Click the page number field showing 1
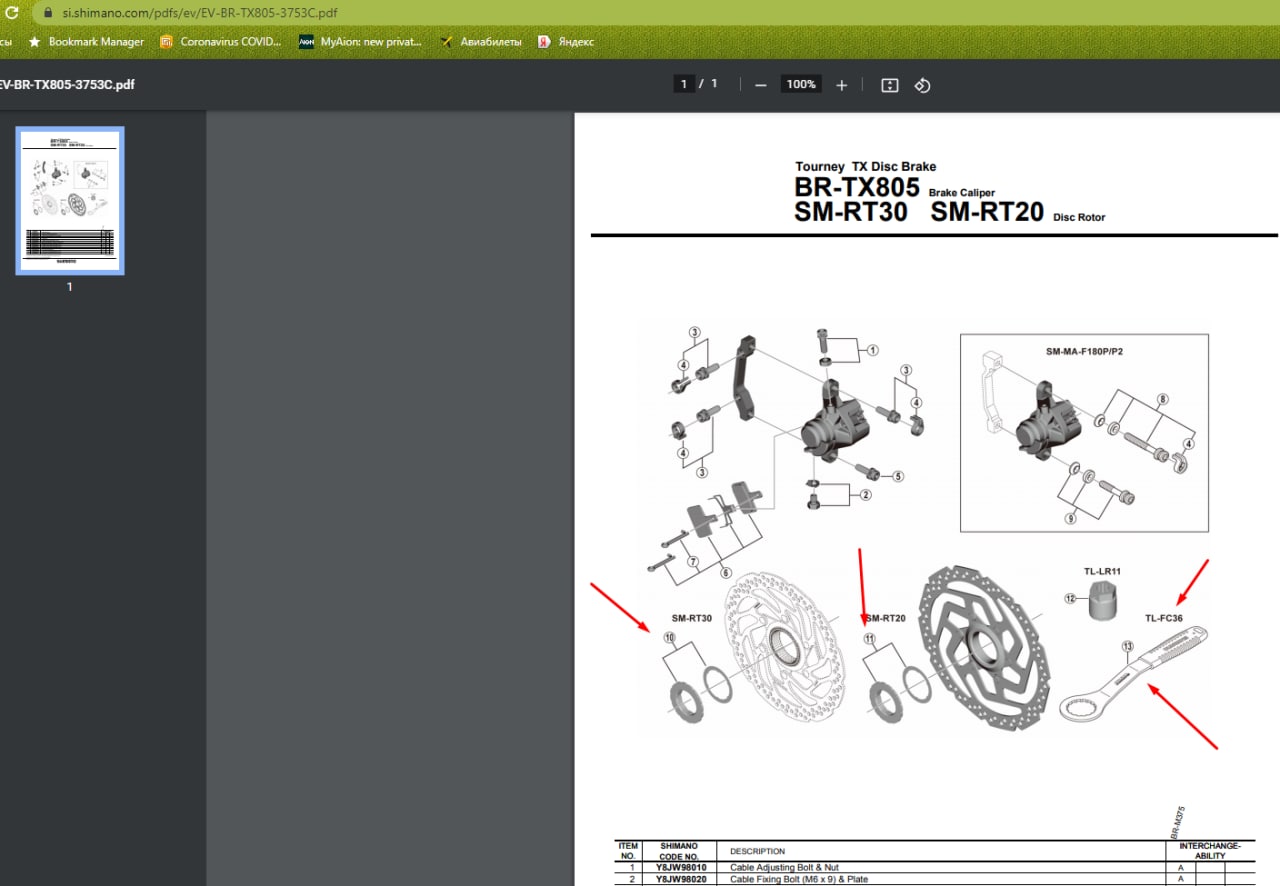 (684, 84)
